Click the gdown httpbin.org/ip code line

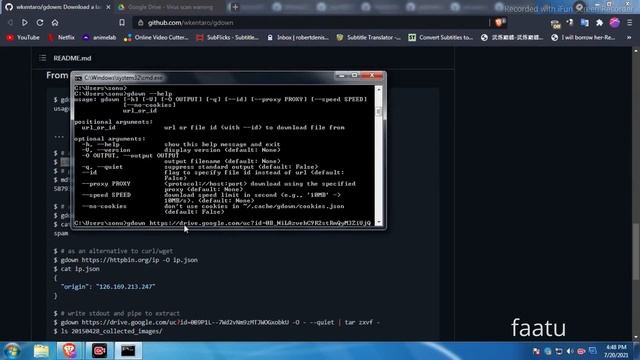click(x=126, y=260)
